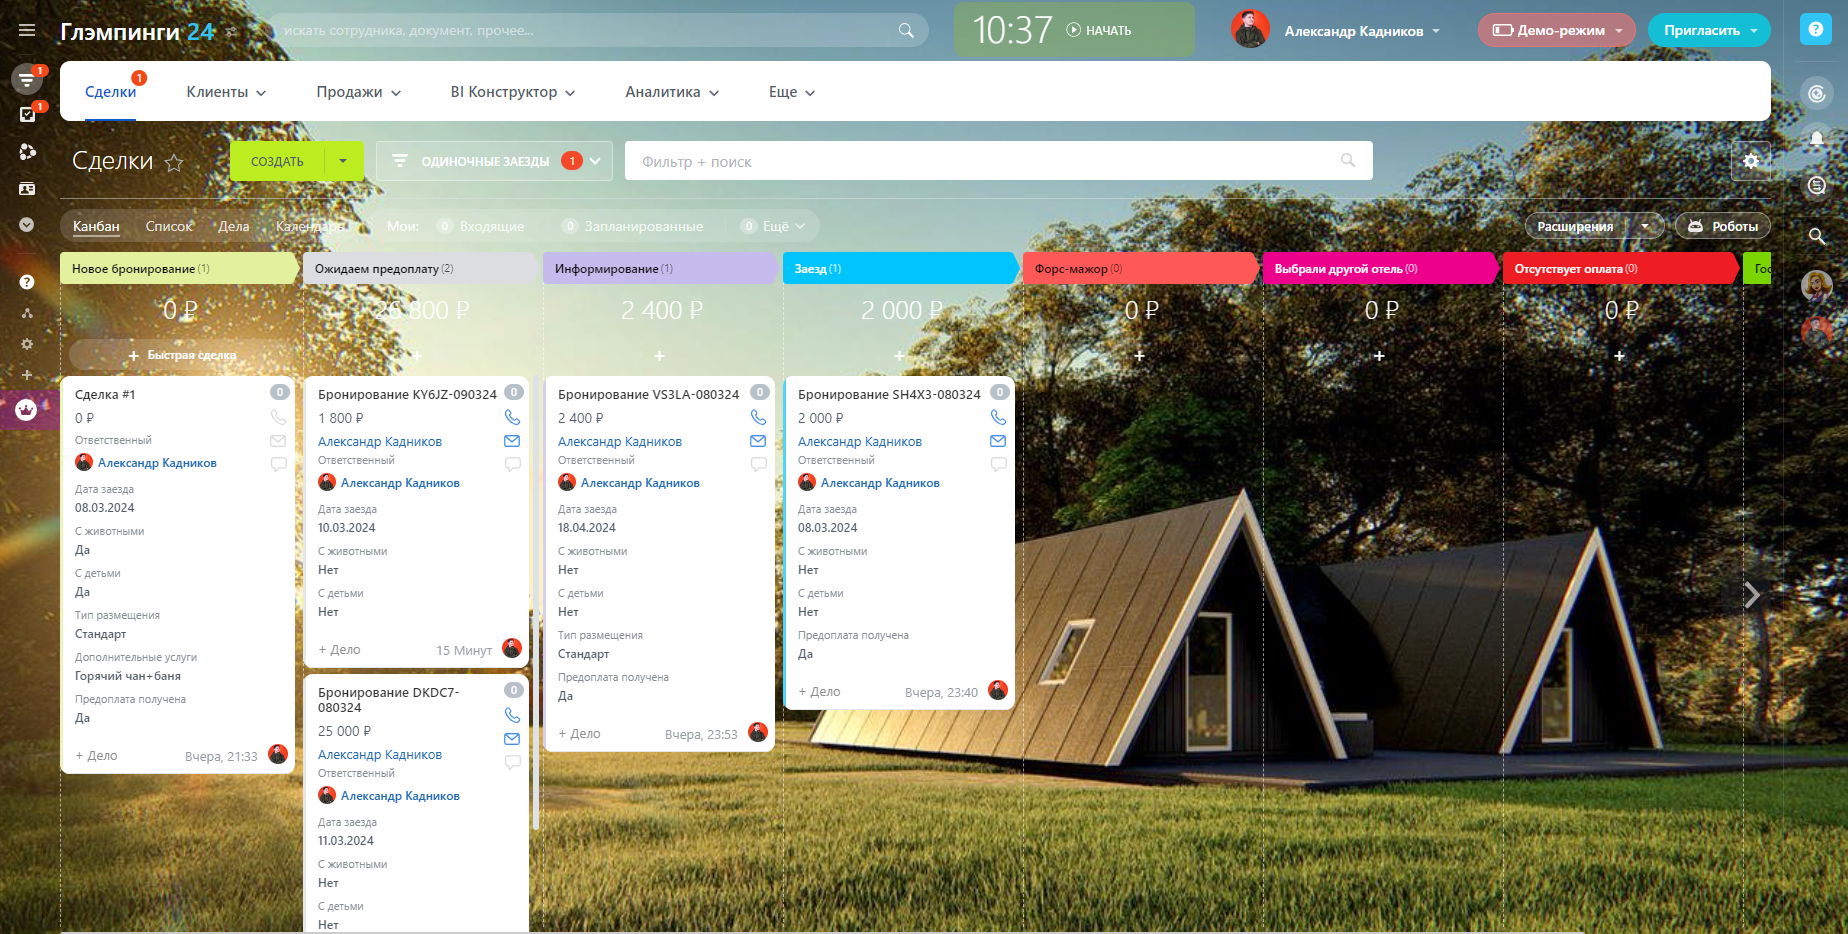Click the Фильтр + поиск field
This screenshot has width=1848, height=934.
pyautogui.click(x=998, y=161)
